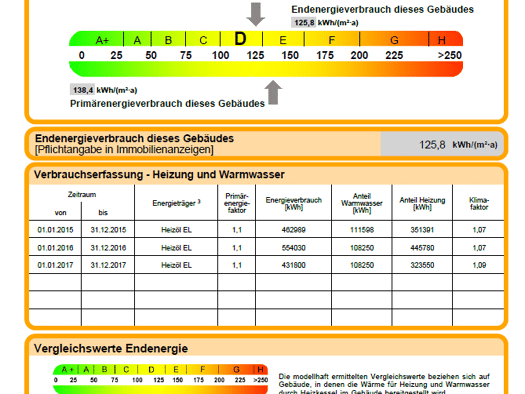The image size is (525, 394).
Task: Click energy consumption value 554030
Action: point(294,248)
